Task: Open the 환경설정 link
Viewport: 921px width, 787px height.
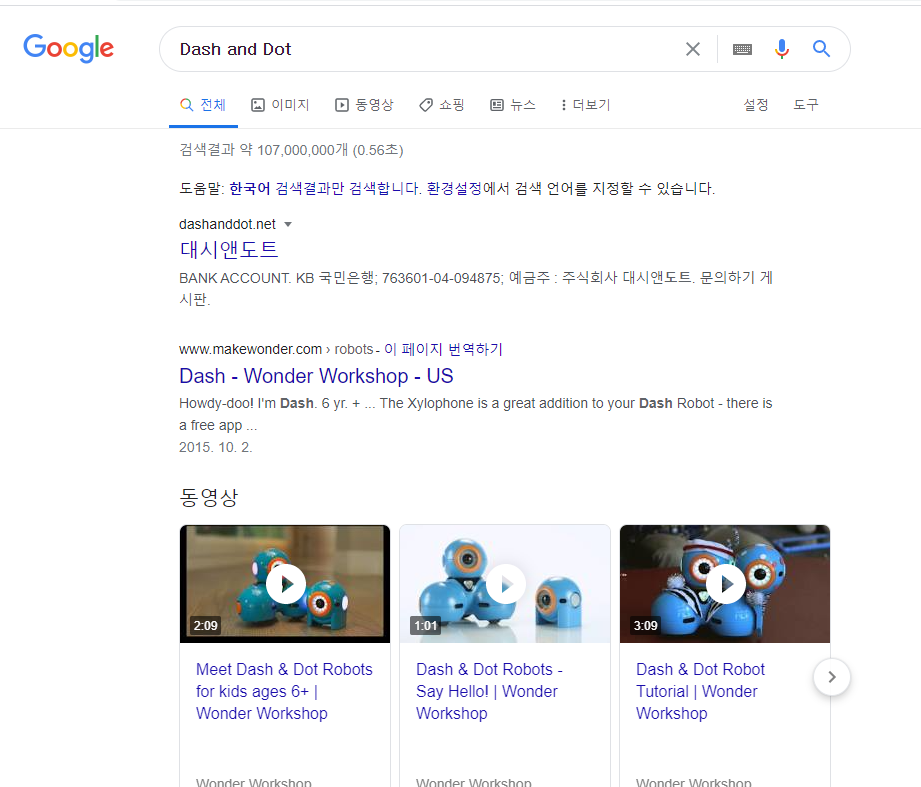Action: (x=454, y=189)
